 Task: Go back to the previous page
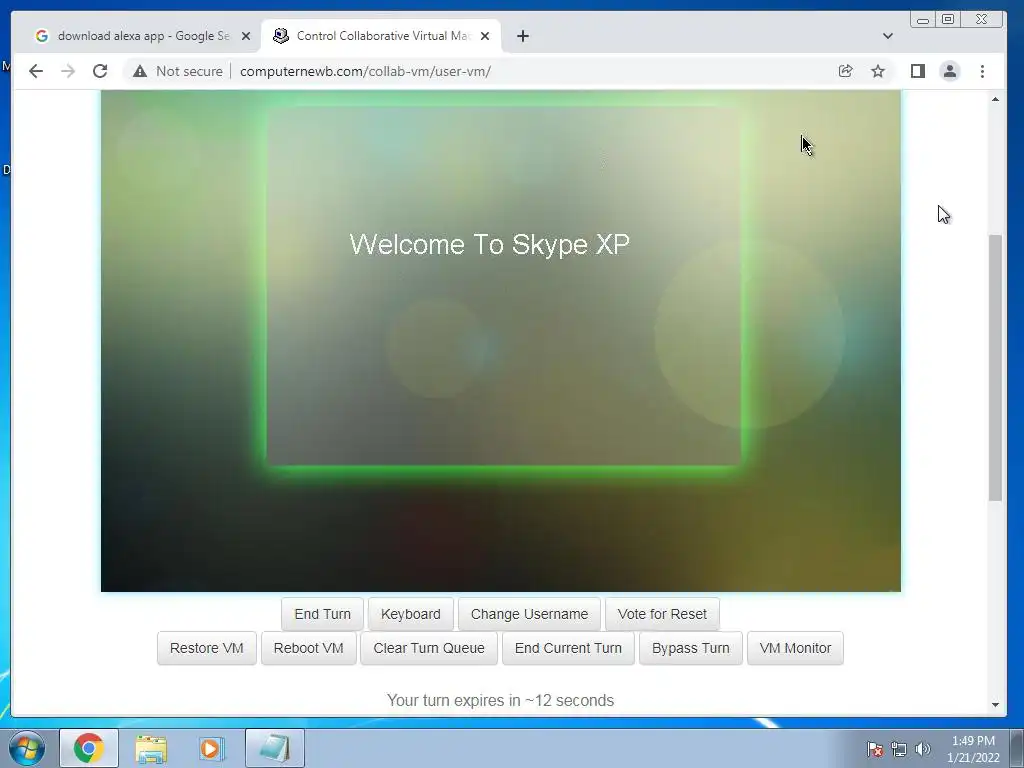point(36,71)
